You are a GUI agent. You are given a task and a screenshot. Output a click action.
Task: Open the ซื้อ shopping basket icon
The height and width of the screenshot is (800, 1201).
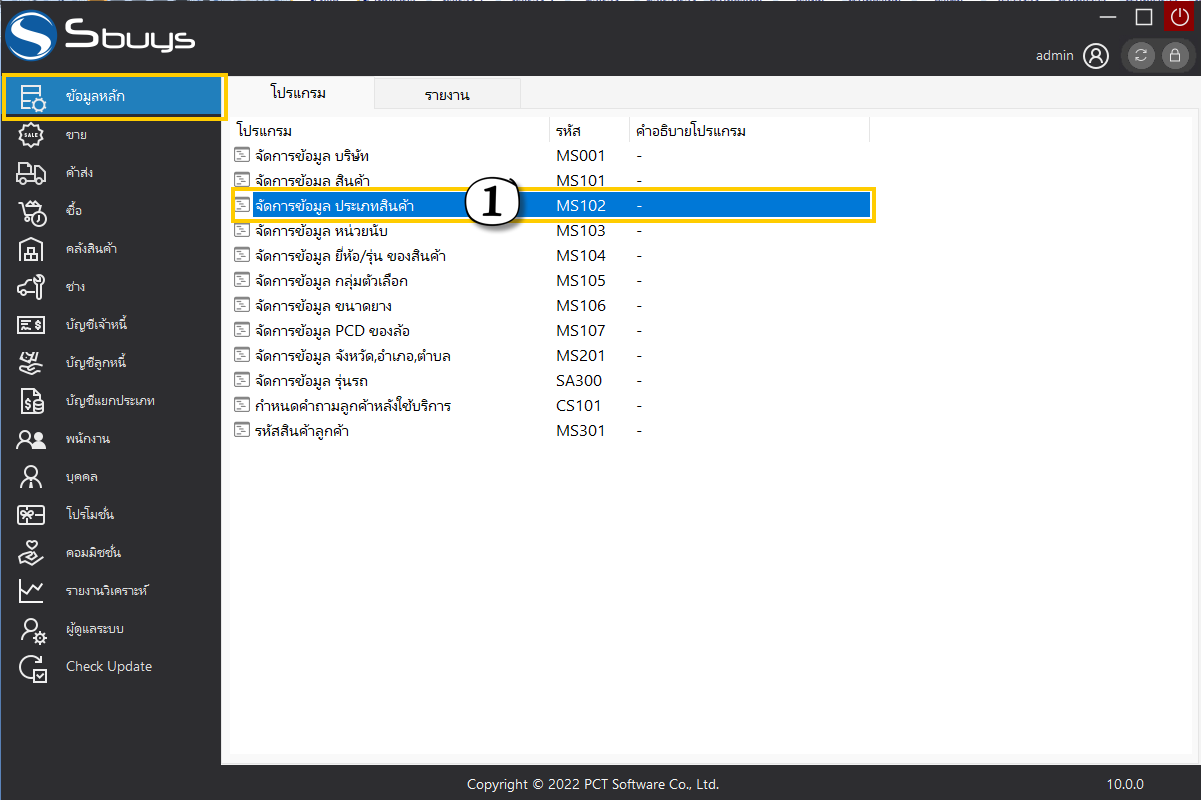[x=31, y=211]
